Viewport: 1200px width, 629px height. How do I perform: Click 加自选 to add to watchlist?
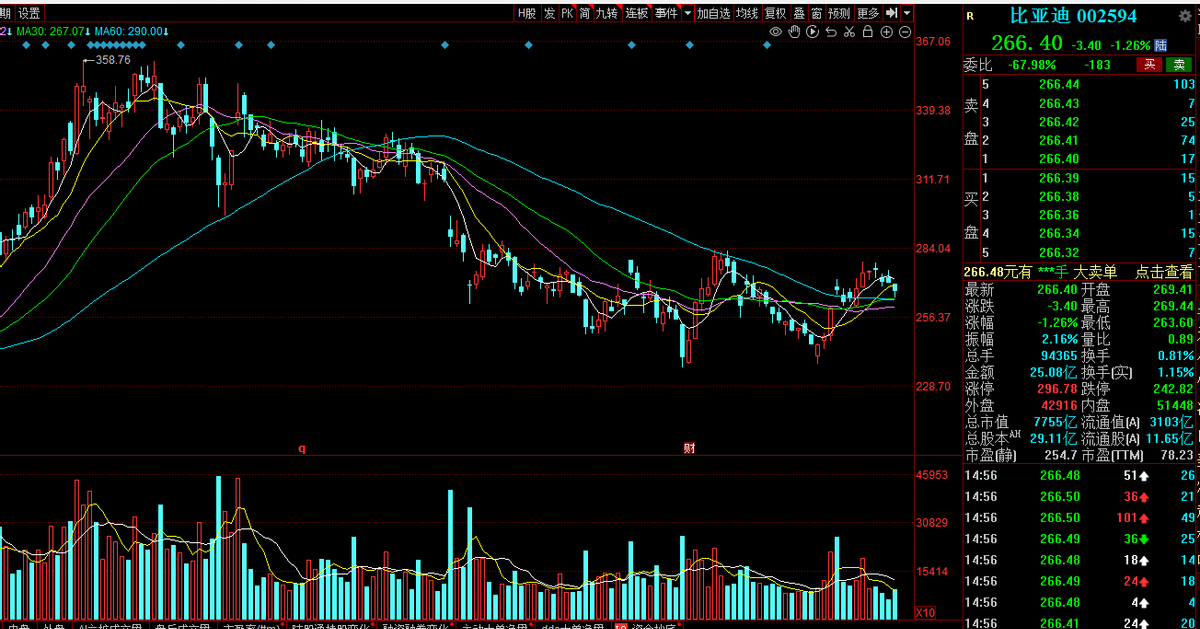714,13
